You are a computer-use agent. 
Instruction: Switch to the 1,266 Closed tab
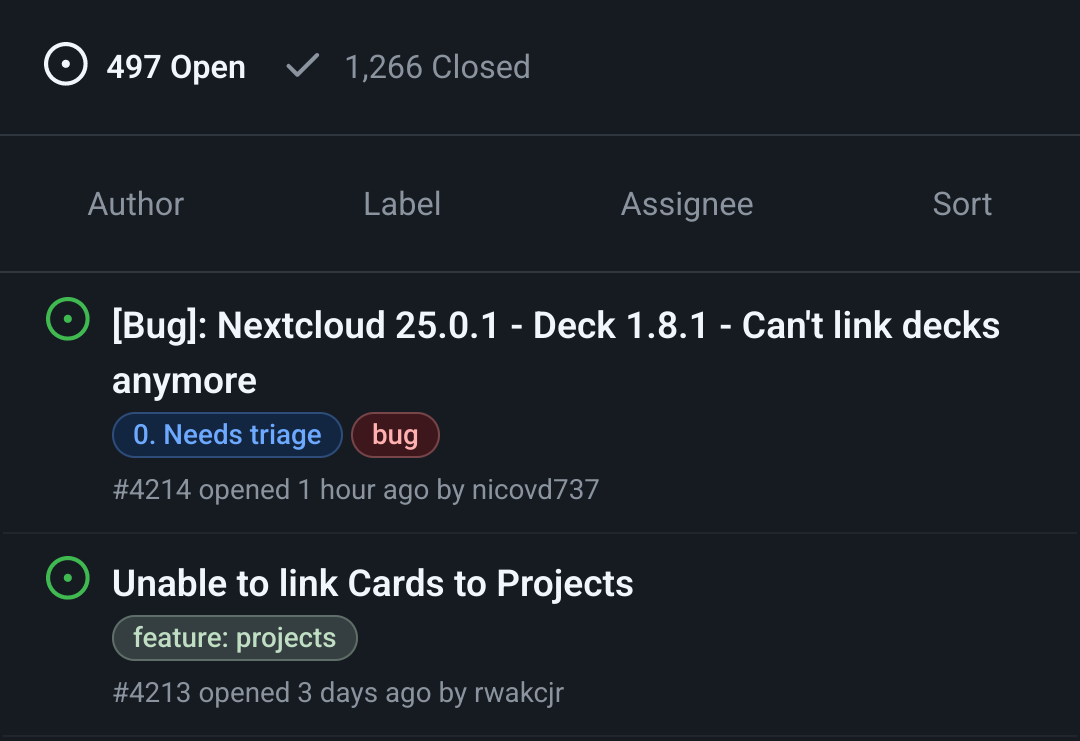click(438, 66)
